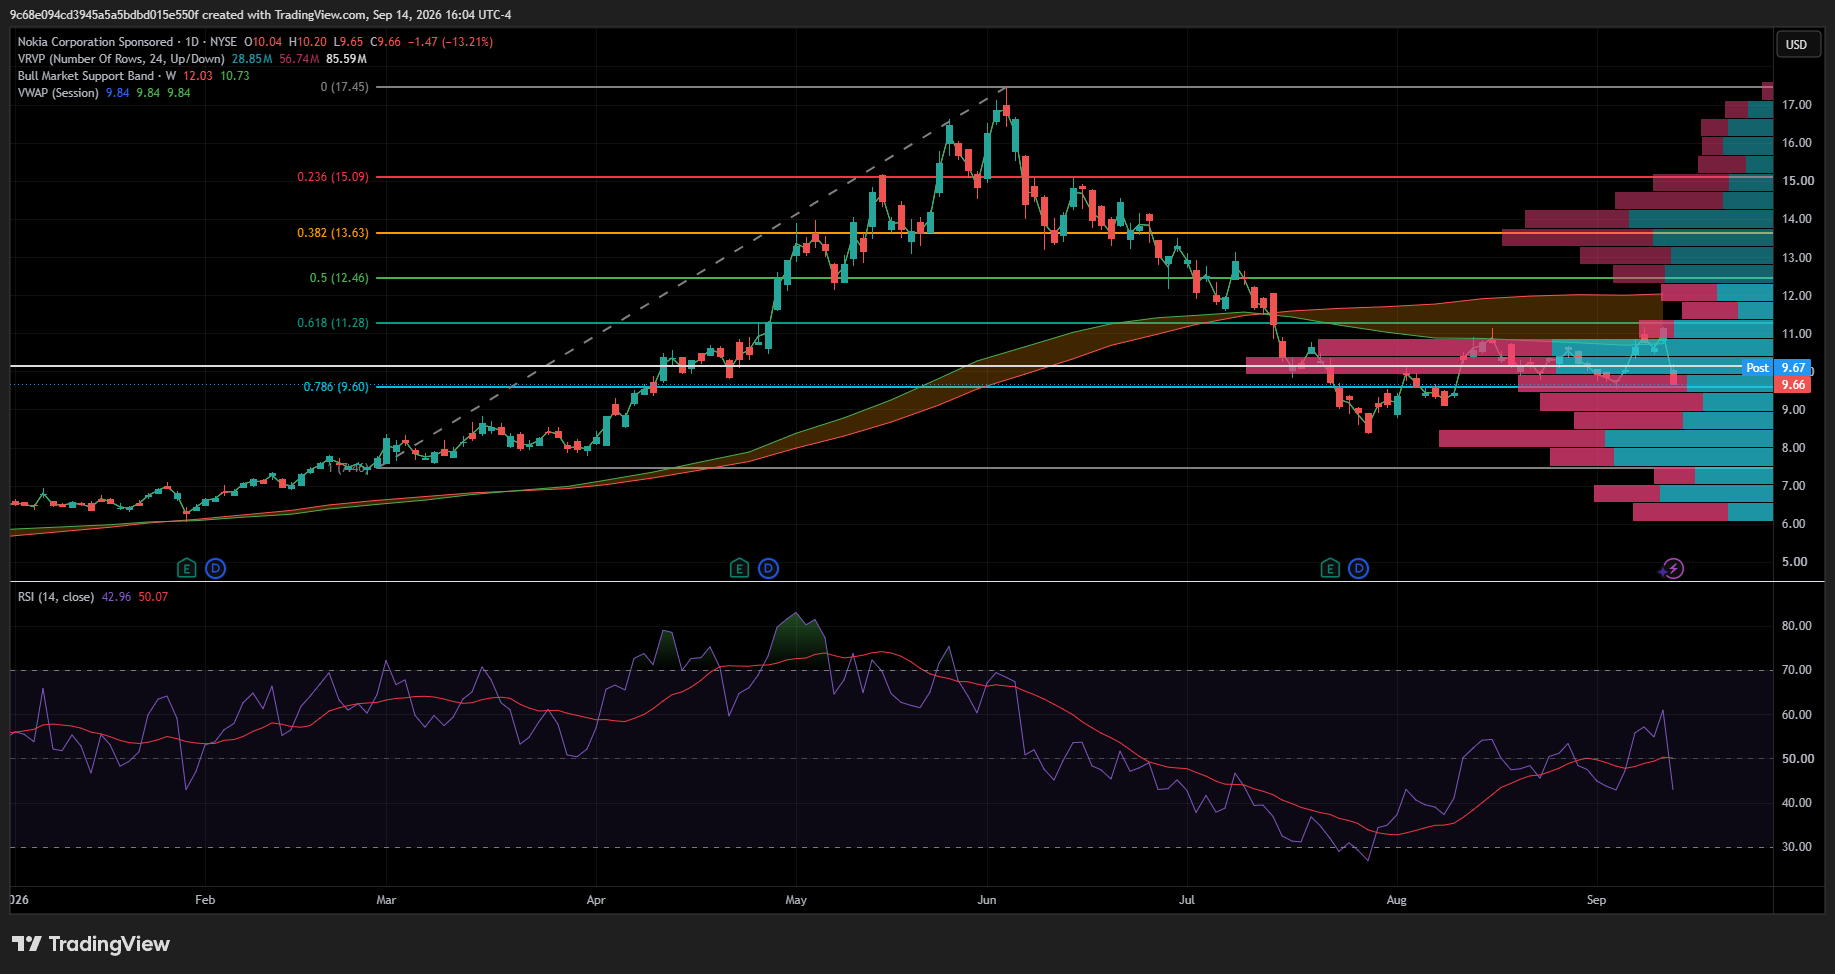
Task: Click the Fibonacci 0.5 (12.46) level label
Action: 339,278
